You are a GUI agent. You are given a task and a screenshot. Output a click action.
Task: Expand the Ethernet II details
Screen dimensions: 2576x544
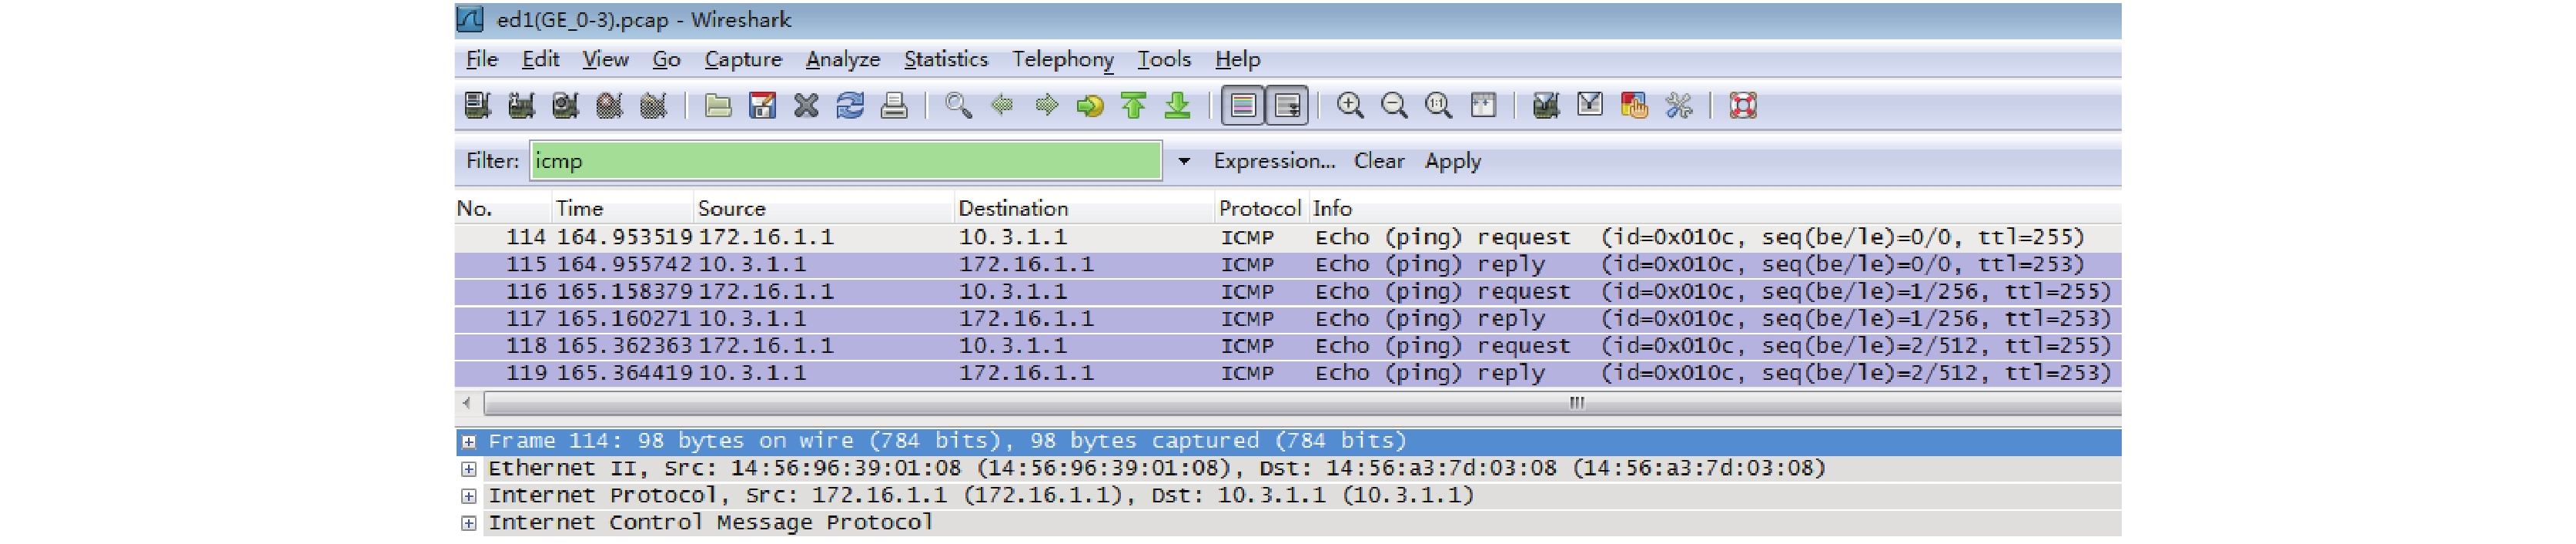coord(468,468)
